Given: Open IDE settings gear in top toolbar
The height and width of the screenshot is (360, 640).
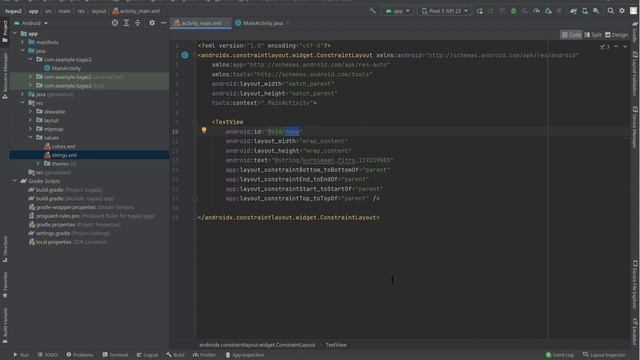Looking at the screenshot, I should 622,11.
